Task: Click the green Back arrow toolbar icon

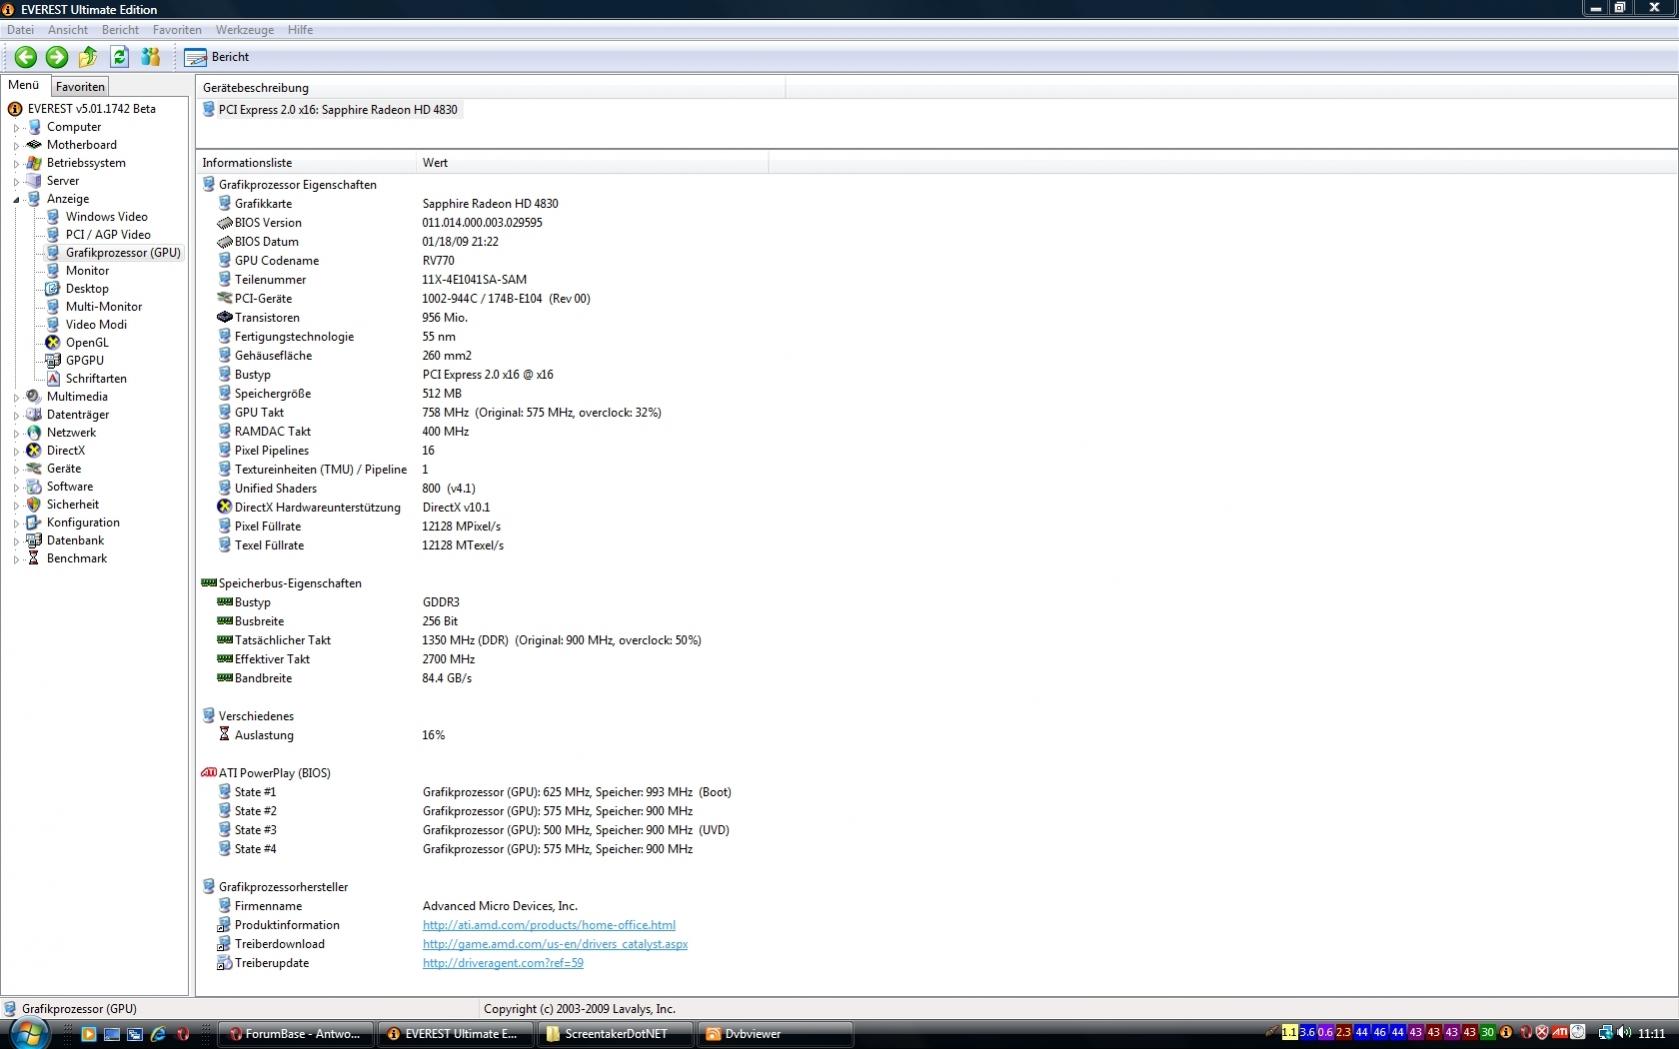Action: [x=26, y=57]
